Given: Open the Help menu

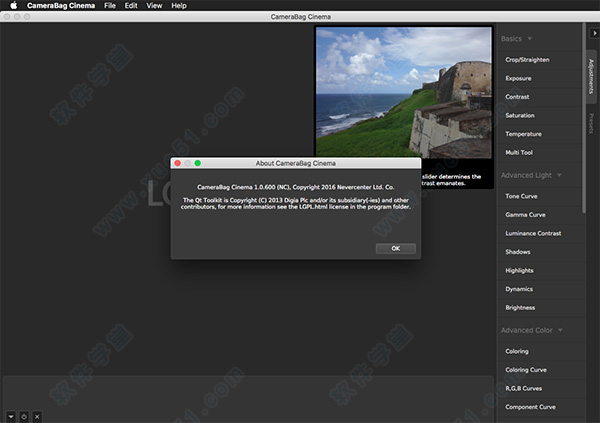Looking at the screenshot, I should point(179,5).
